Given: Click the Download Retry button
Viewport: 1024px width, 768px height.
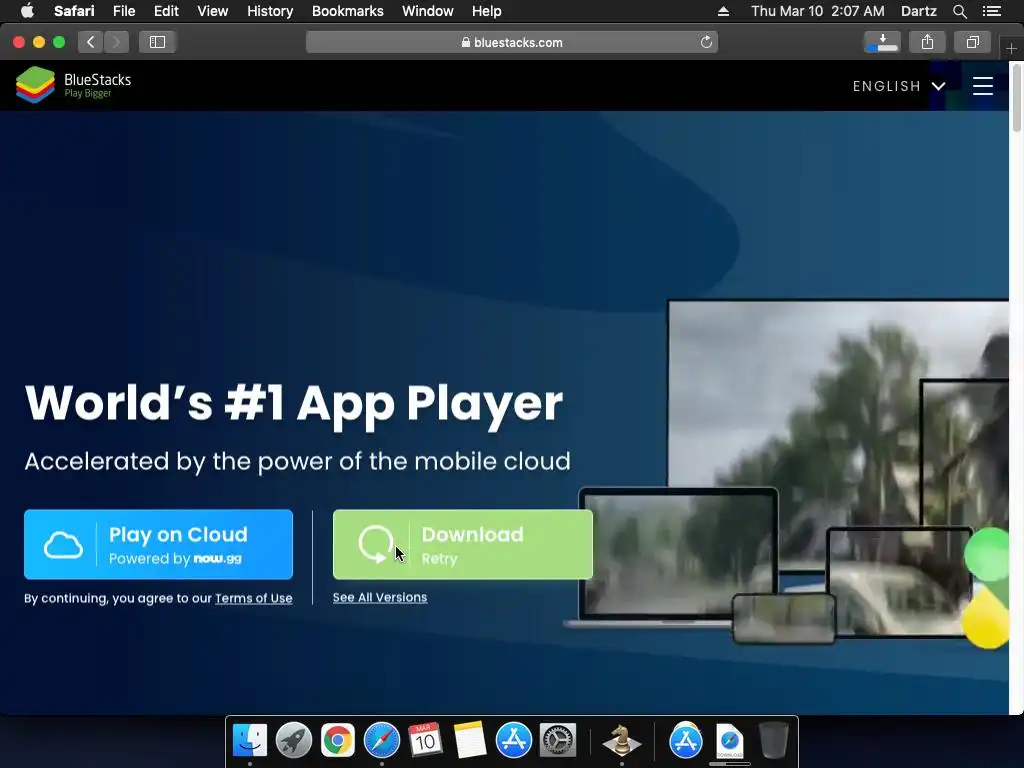Looking at the screenshot, I should point(462,544).
